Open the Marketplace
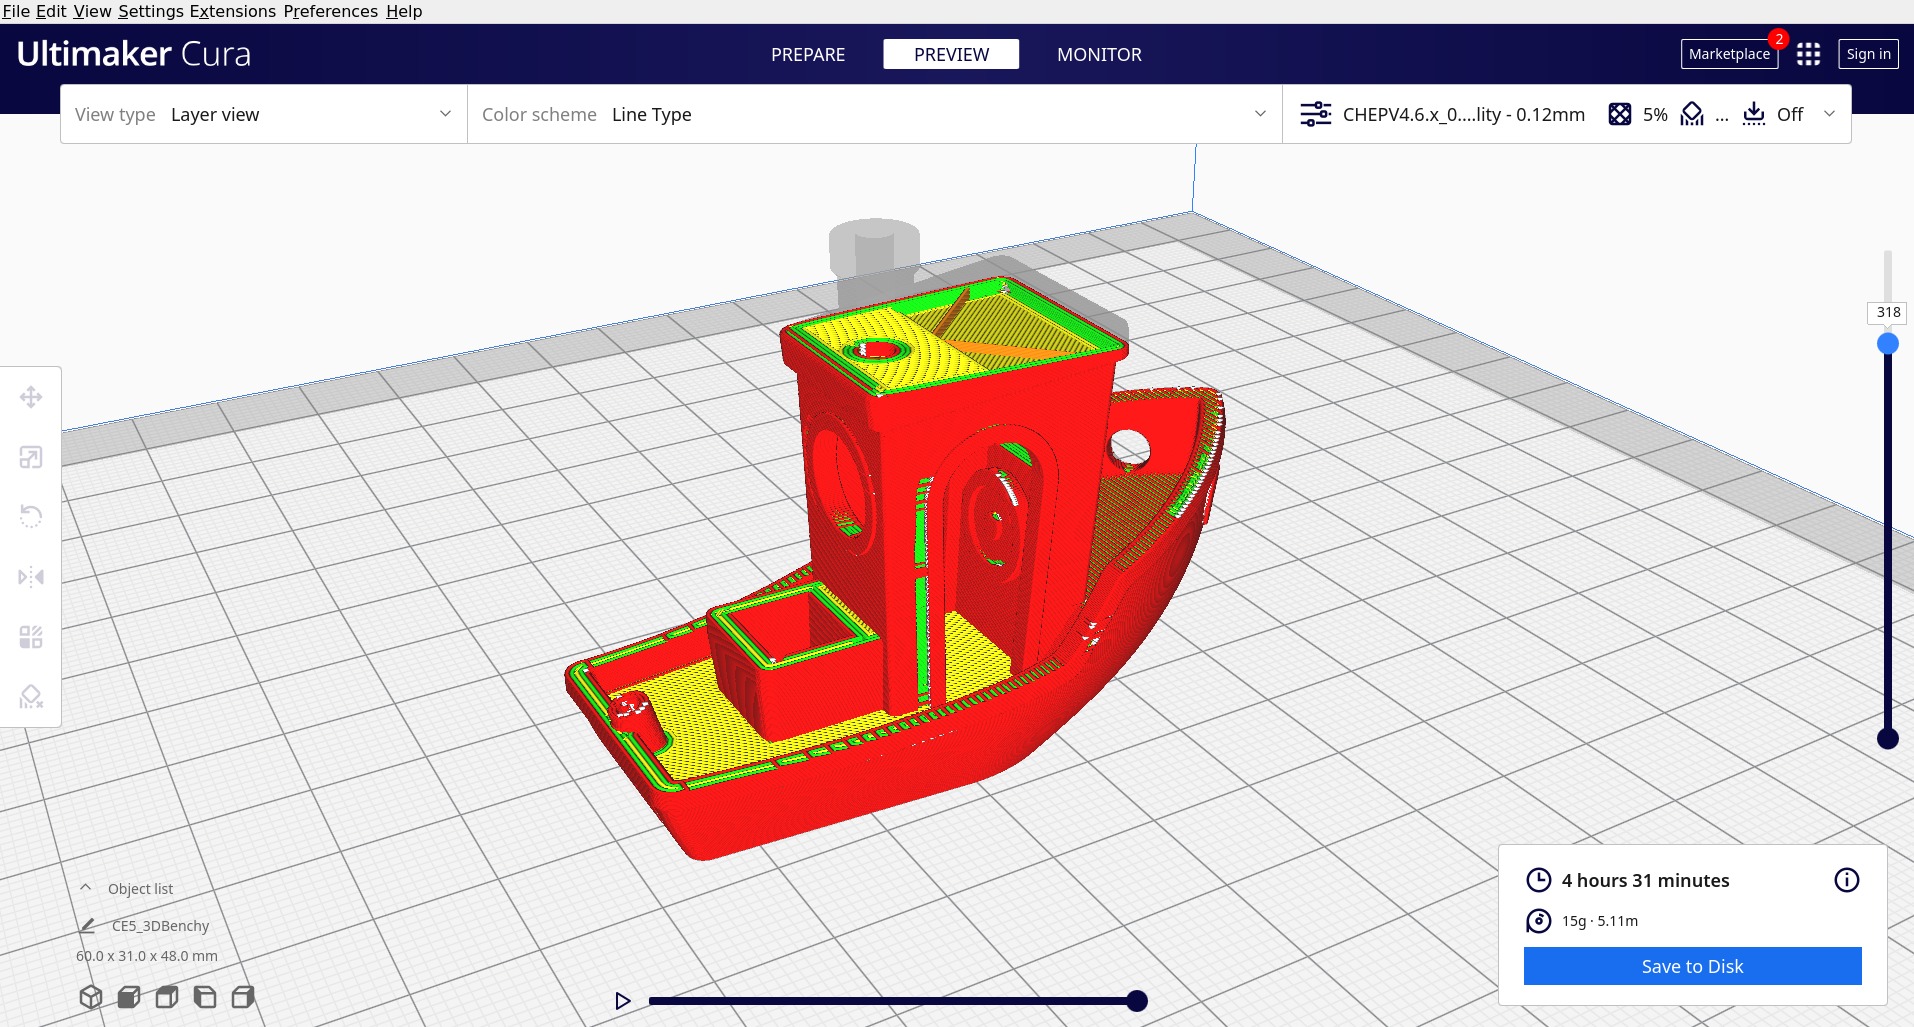Viewport: 1914px width, 1027px height. (1728, 54)
